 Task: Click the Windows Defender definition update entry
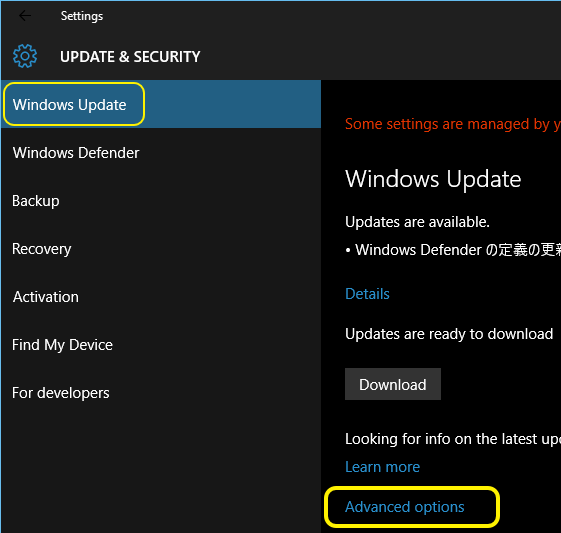coord(453,250)
